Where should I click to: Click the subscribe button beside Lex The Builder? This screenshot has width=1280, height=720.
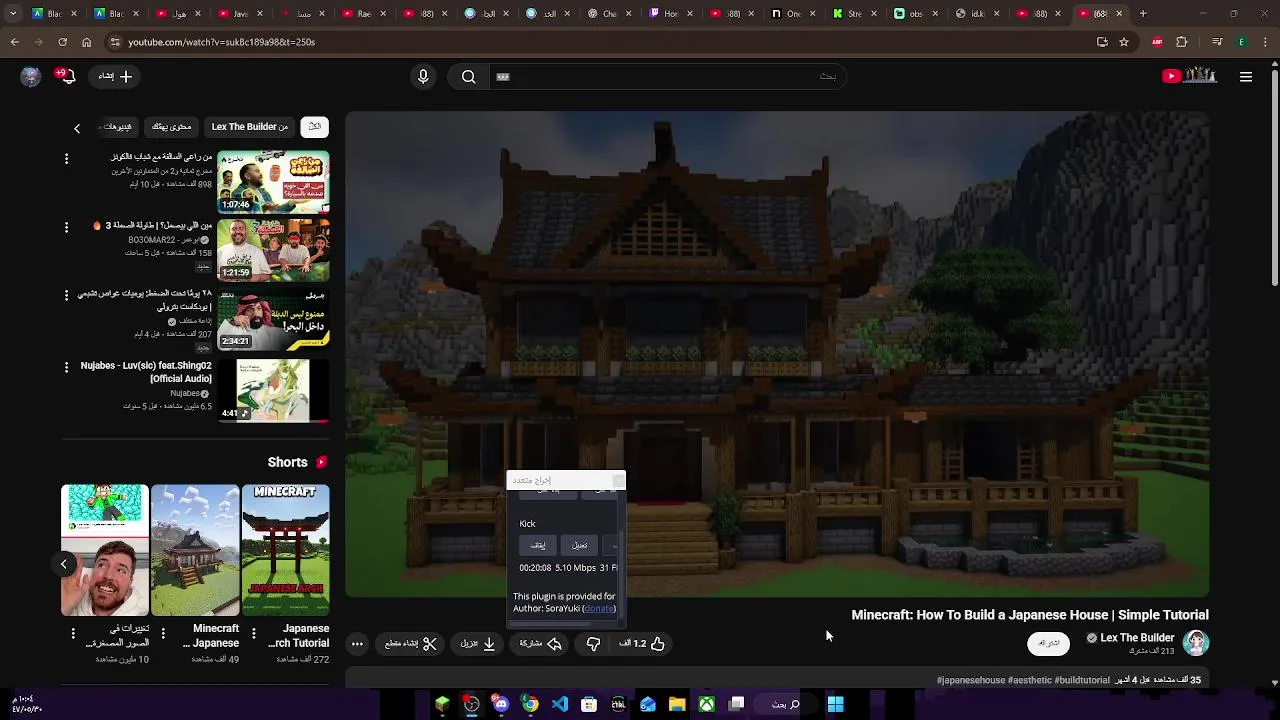pyautogui.click(x=1048, y=643)
